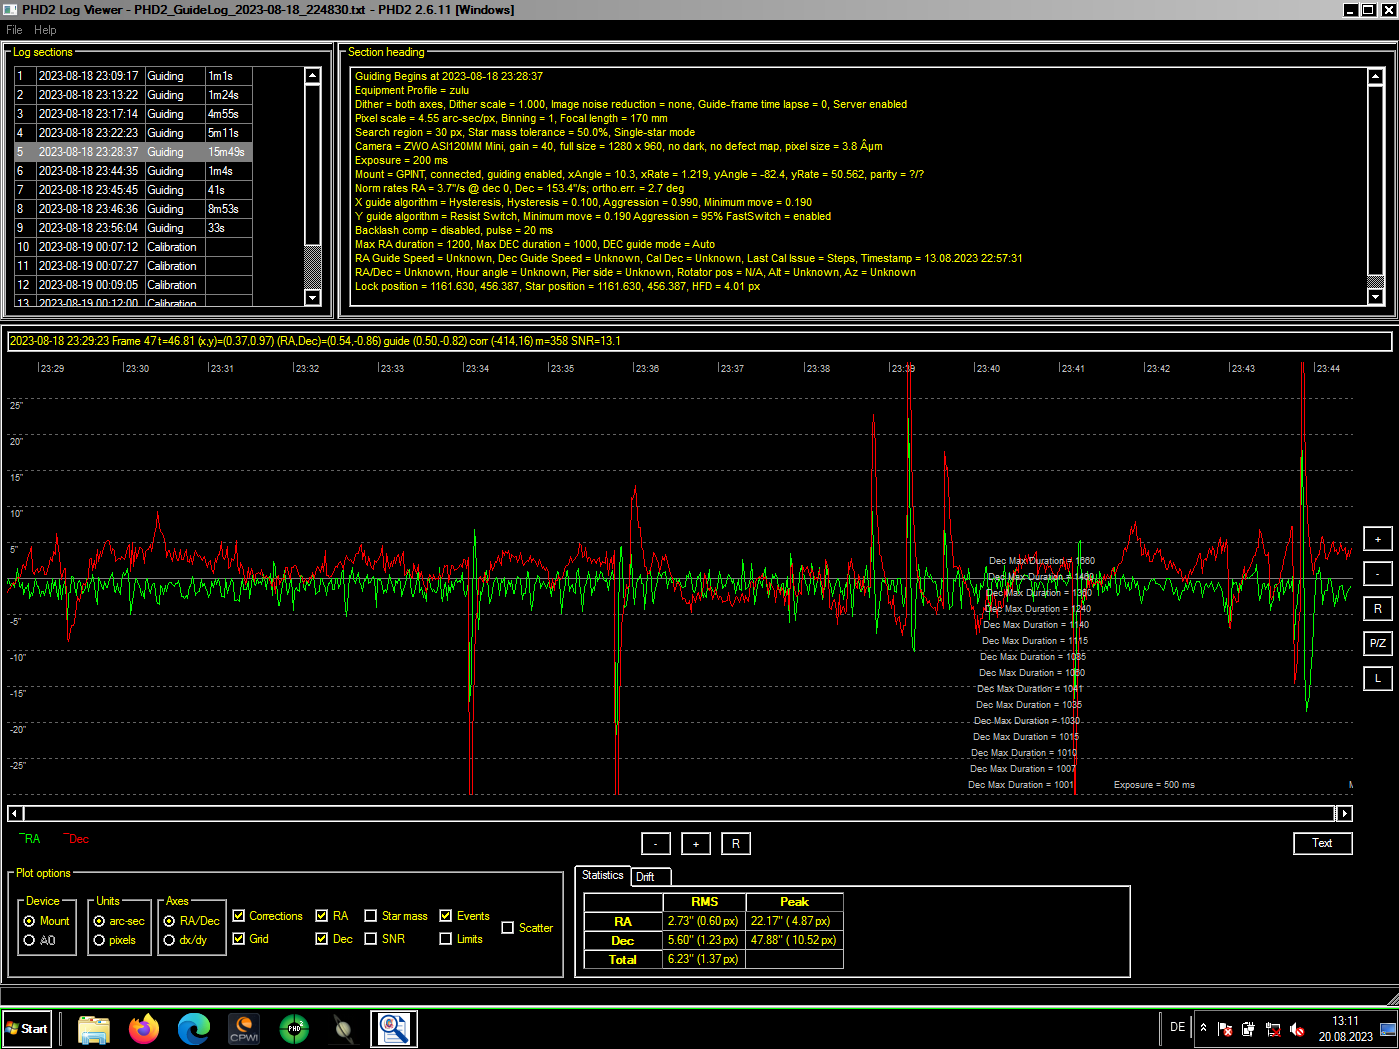
Task: Reset vertical scale with side R button
Action: coord(1378,609)
